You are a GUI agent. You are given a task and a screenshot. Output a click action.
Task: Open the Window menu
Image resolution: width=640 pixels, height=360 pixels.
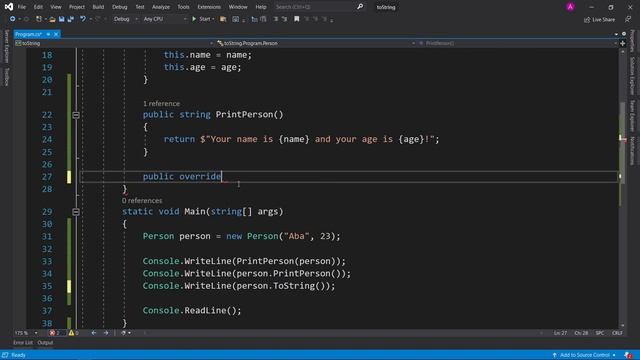238,7
